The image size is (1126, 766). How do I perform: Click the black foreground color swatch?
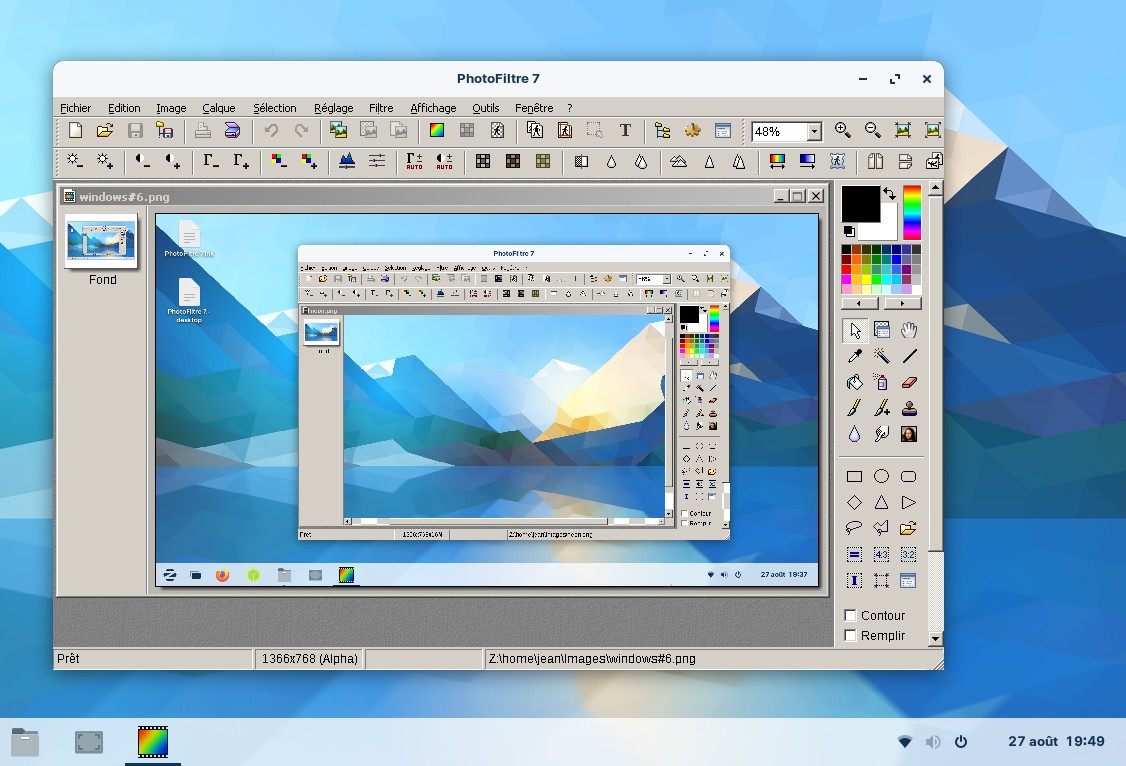coord(859,203)
